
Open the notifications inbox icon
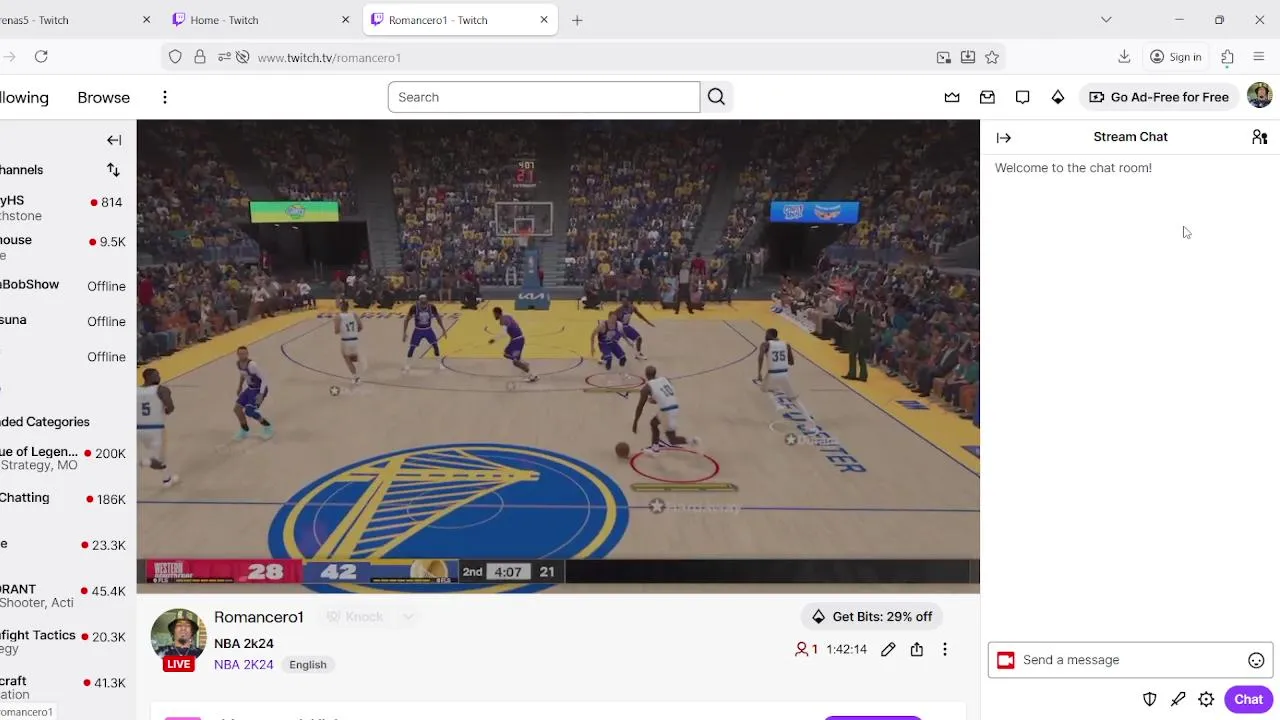(x=987, y=97)
